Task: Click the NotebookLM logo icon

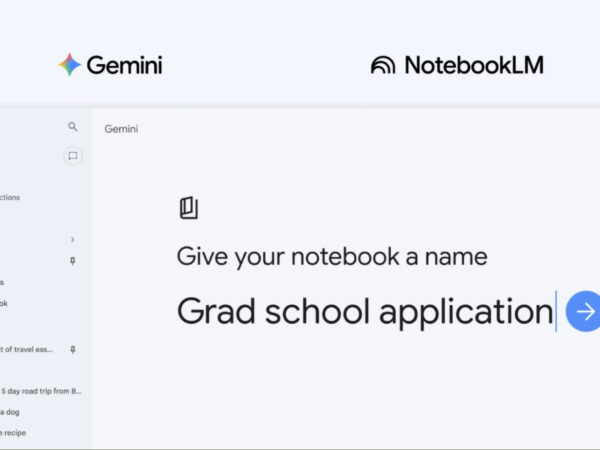Action: [383, 65]
